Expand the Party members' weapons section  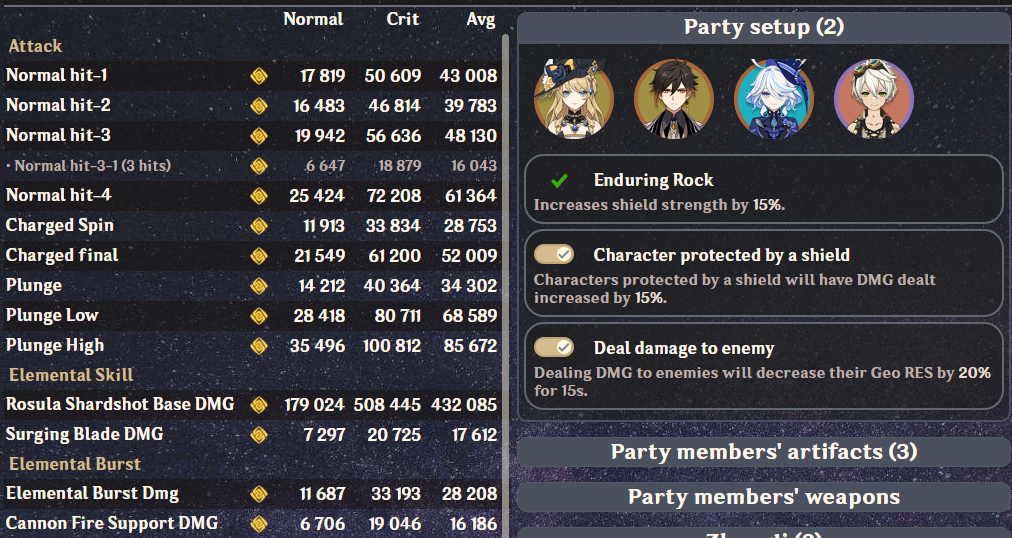click(763, 496)
